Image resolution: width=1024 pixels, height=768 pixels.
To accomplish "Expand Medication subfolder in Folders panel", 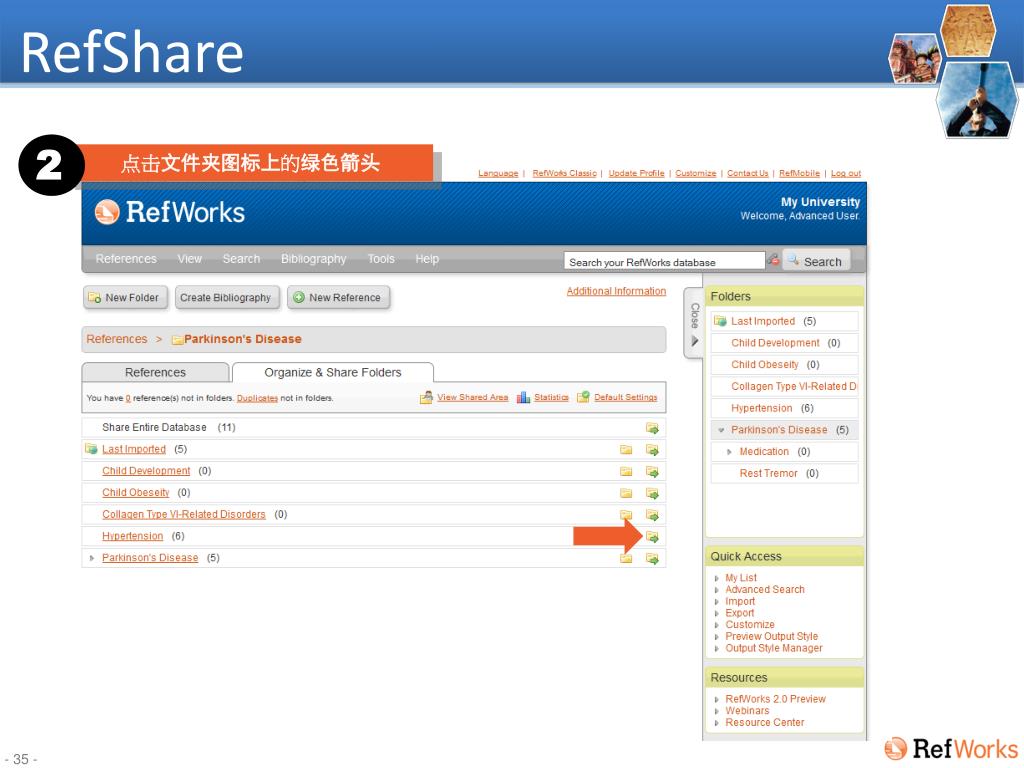I will click(729, 451).
